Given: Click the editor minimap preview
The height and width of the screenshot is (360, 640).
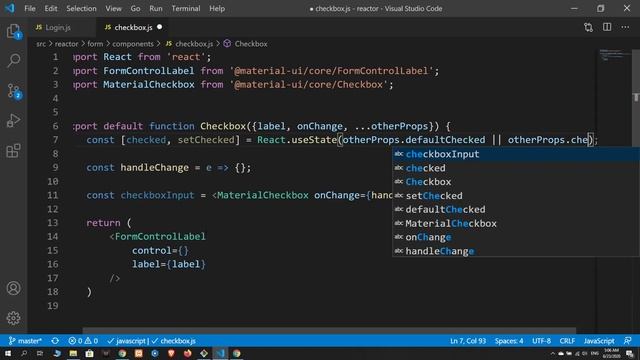Looking at the screenshot, I should pos(615,55).
